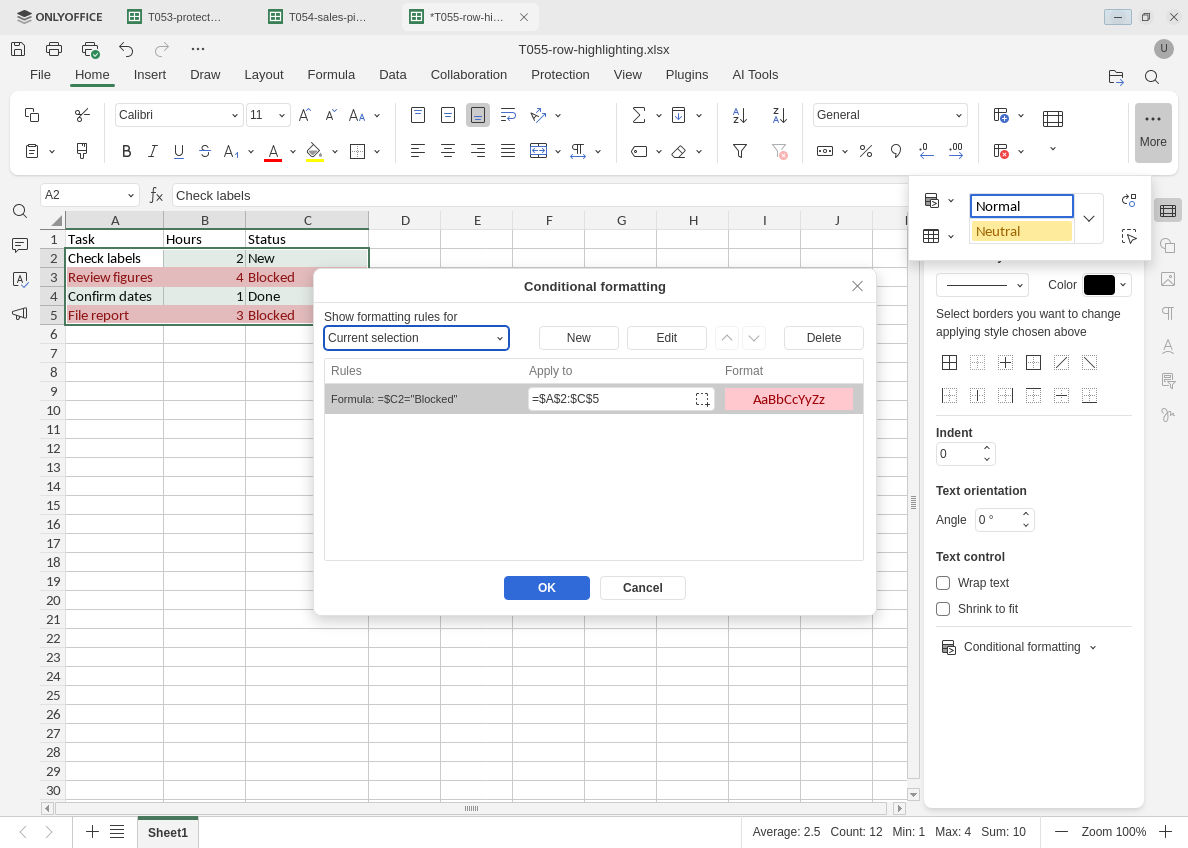The height and width of the screenshot is (848, 1188).
Task: Open the Name box A2 dropdown
Action: (130, 196)
